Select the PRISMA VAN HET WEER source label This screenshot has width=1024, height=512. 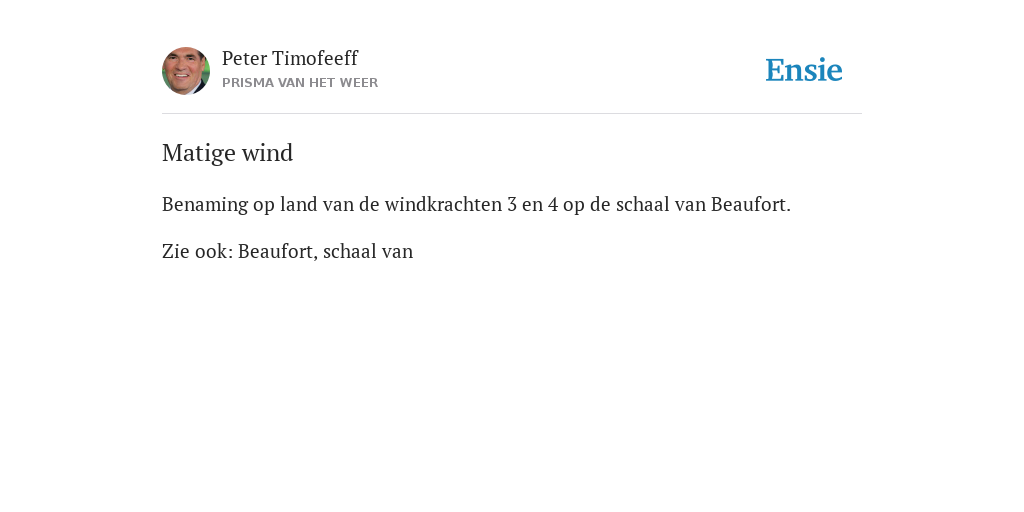point(300,83)
